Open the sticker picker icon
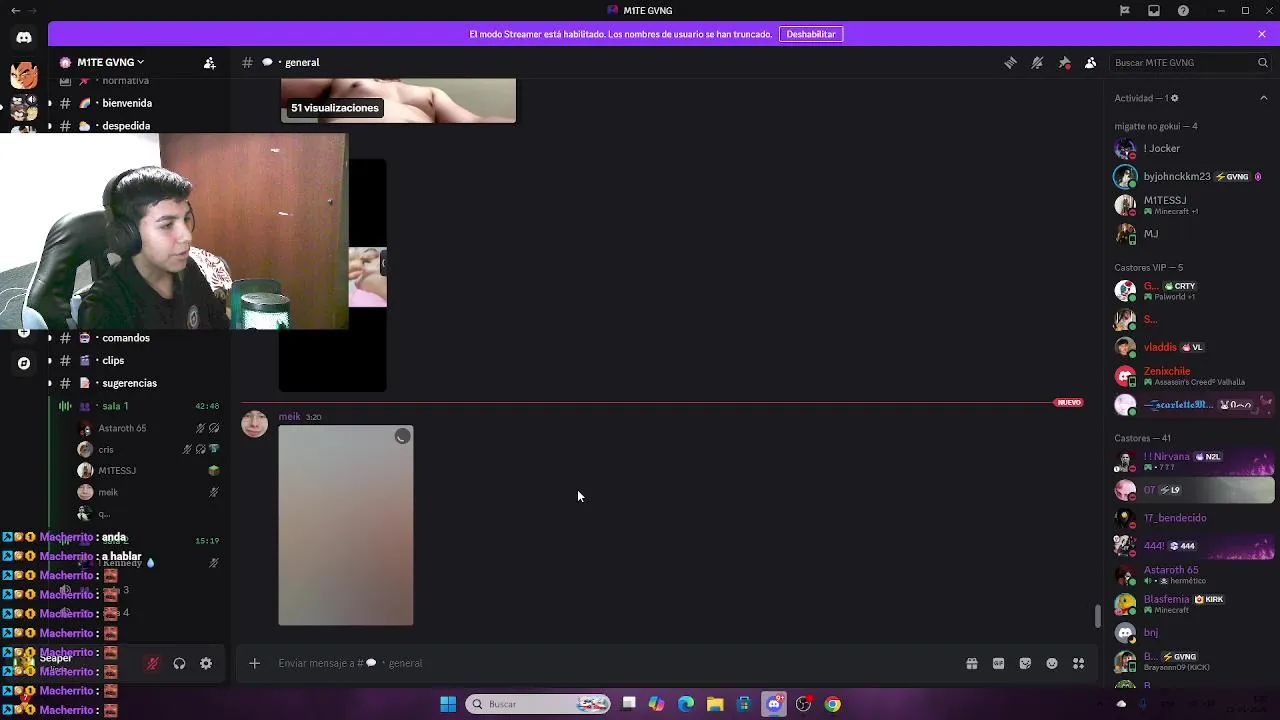The height and width of the screenshot is (720, 1280). pos(1025,663)
